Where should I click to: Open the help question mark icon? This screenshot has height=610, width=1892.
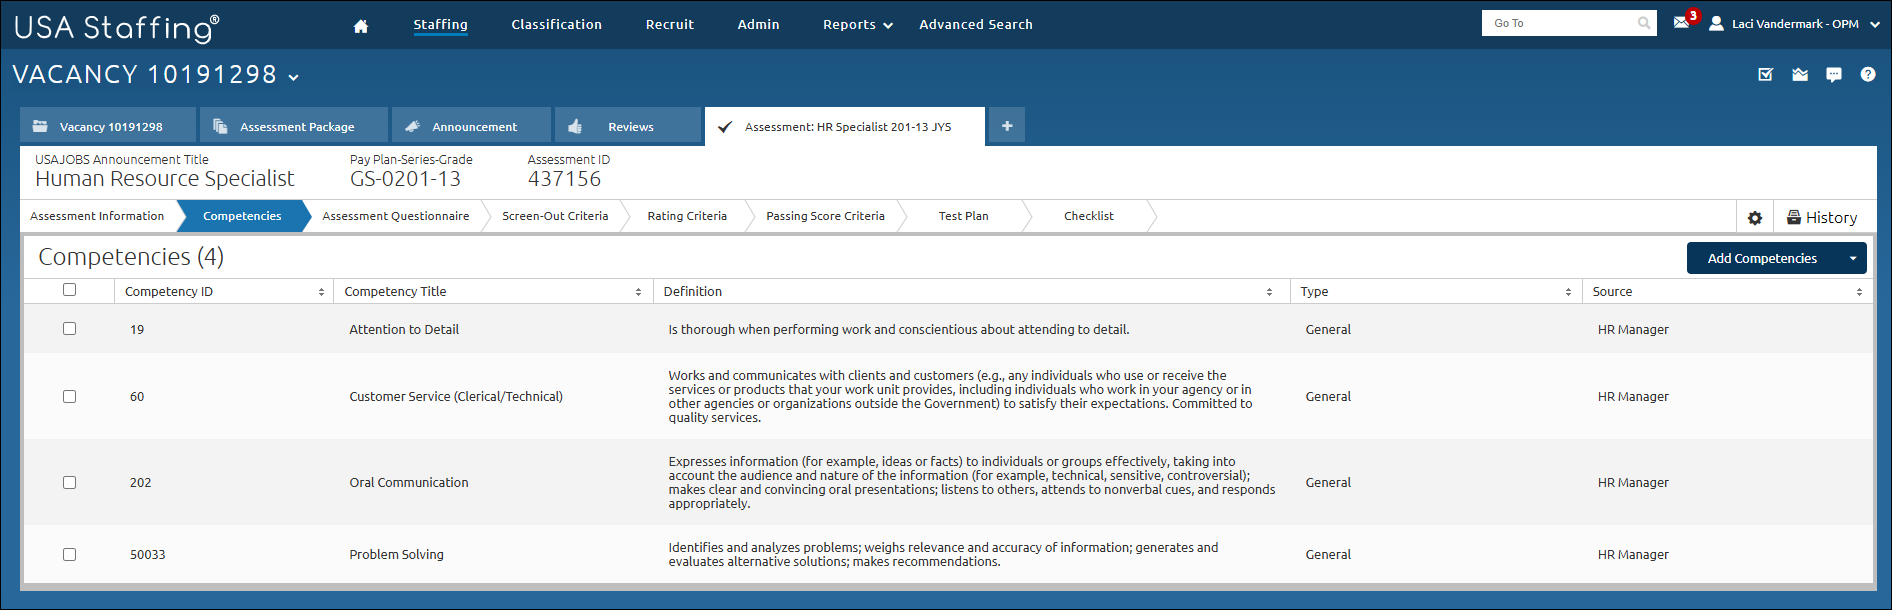click(x=1868, y=74)
